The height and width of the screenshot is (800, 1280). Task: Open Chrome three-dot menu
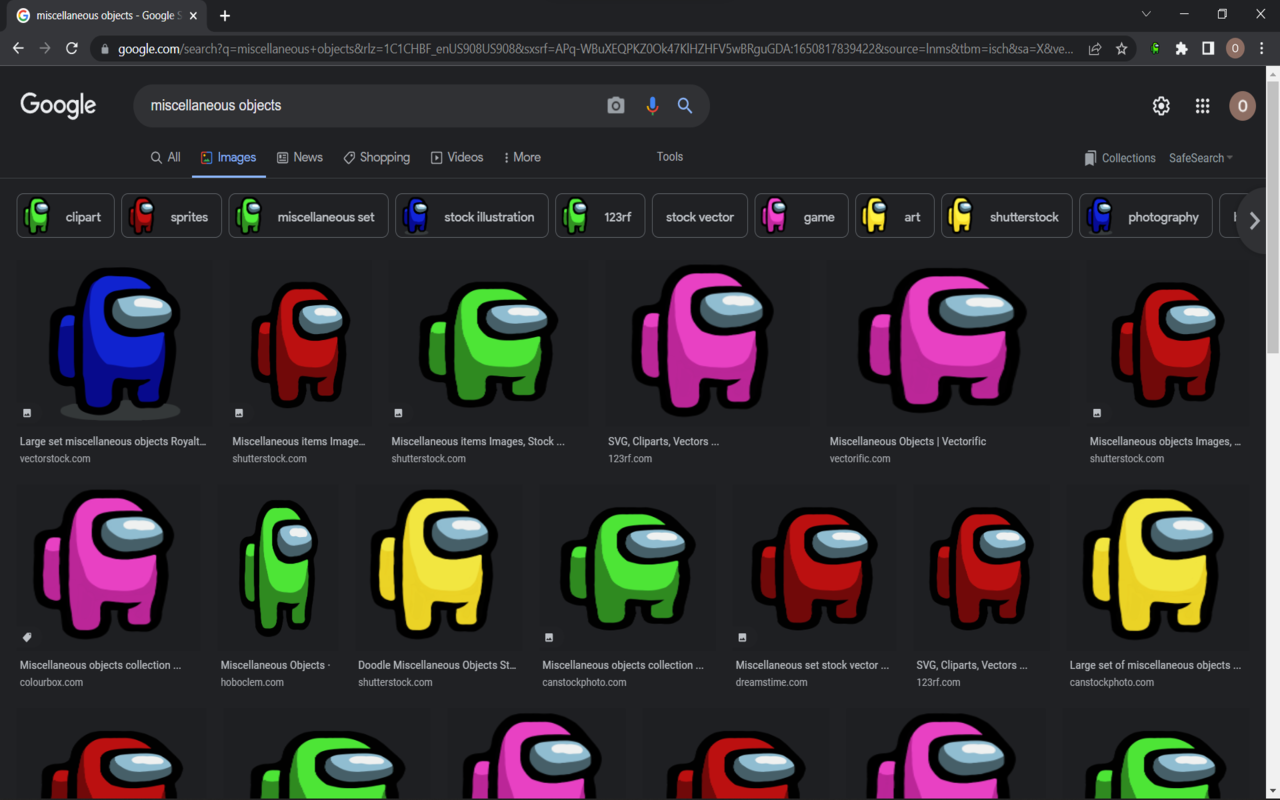click(x=1262, y=48)
